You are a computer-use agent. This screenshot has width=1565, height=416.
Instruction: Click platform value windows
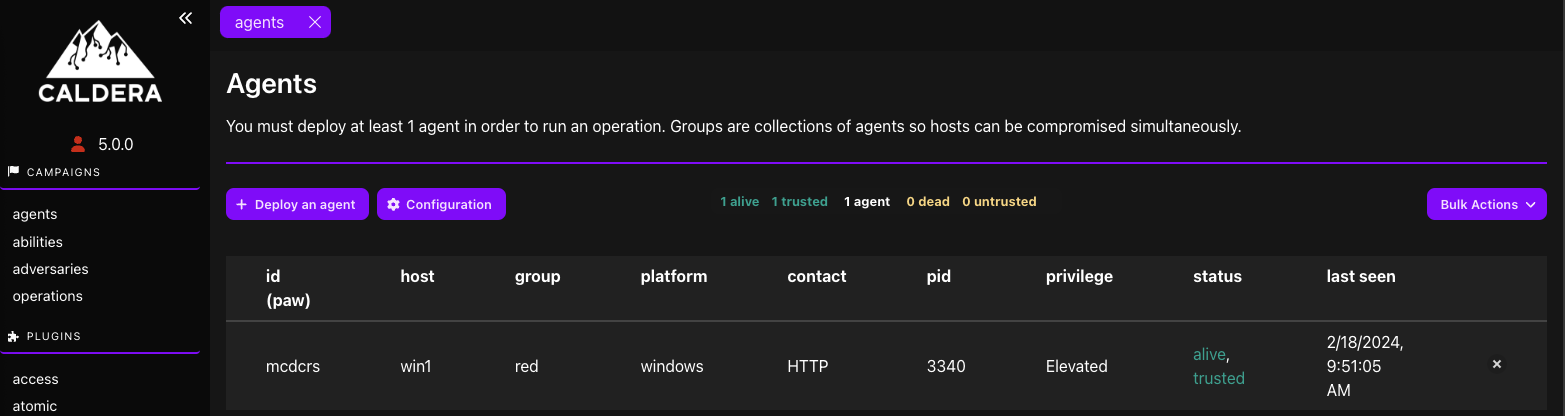click(672, 366)
